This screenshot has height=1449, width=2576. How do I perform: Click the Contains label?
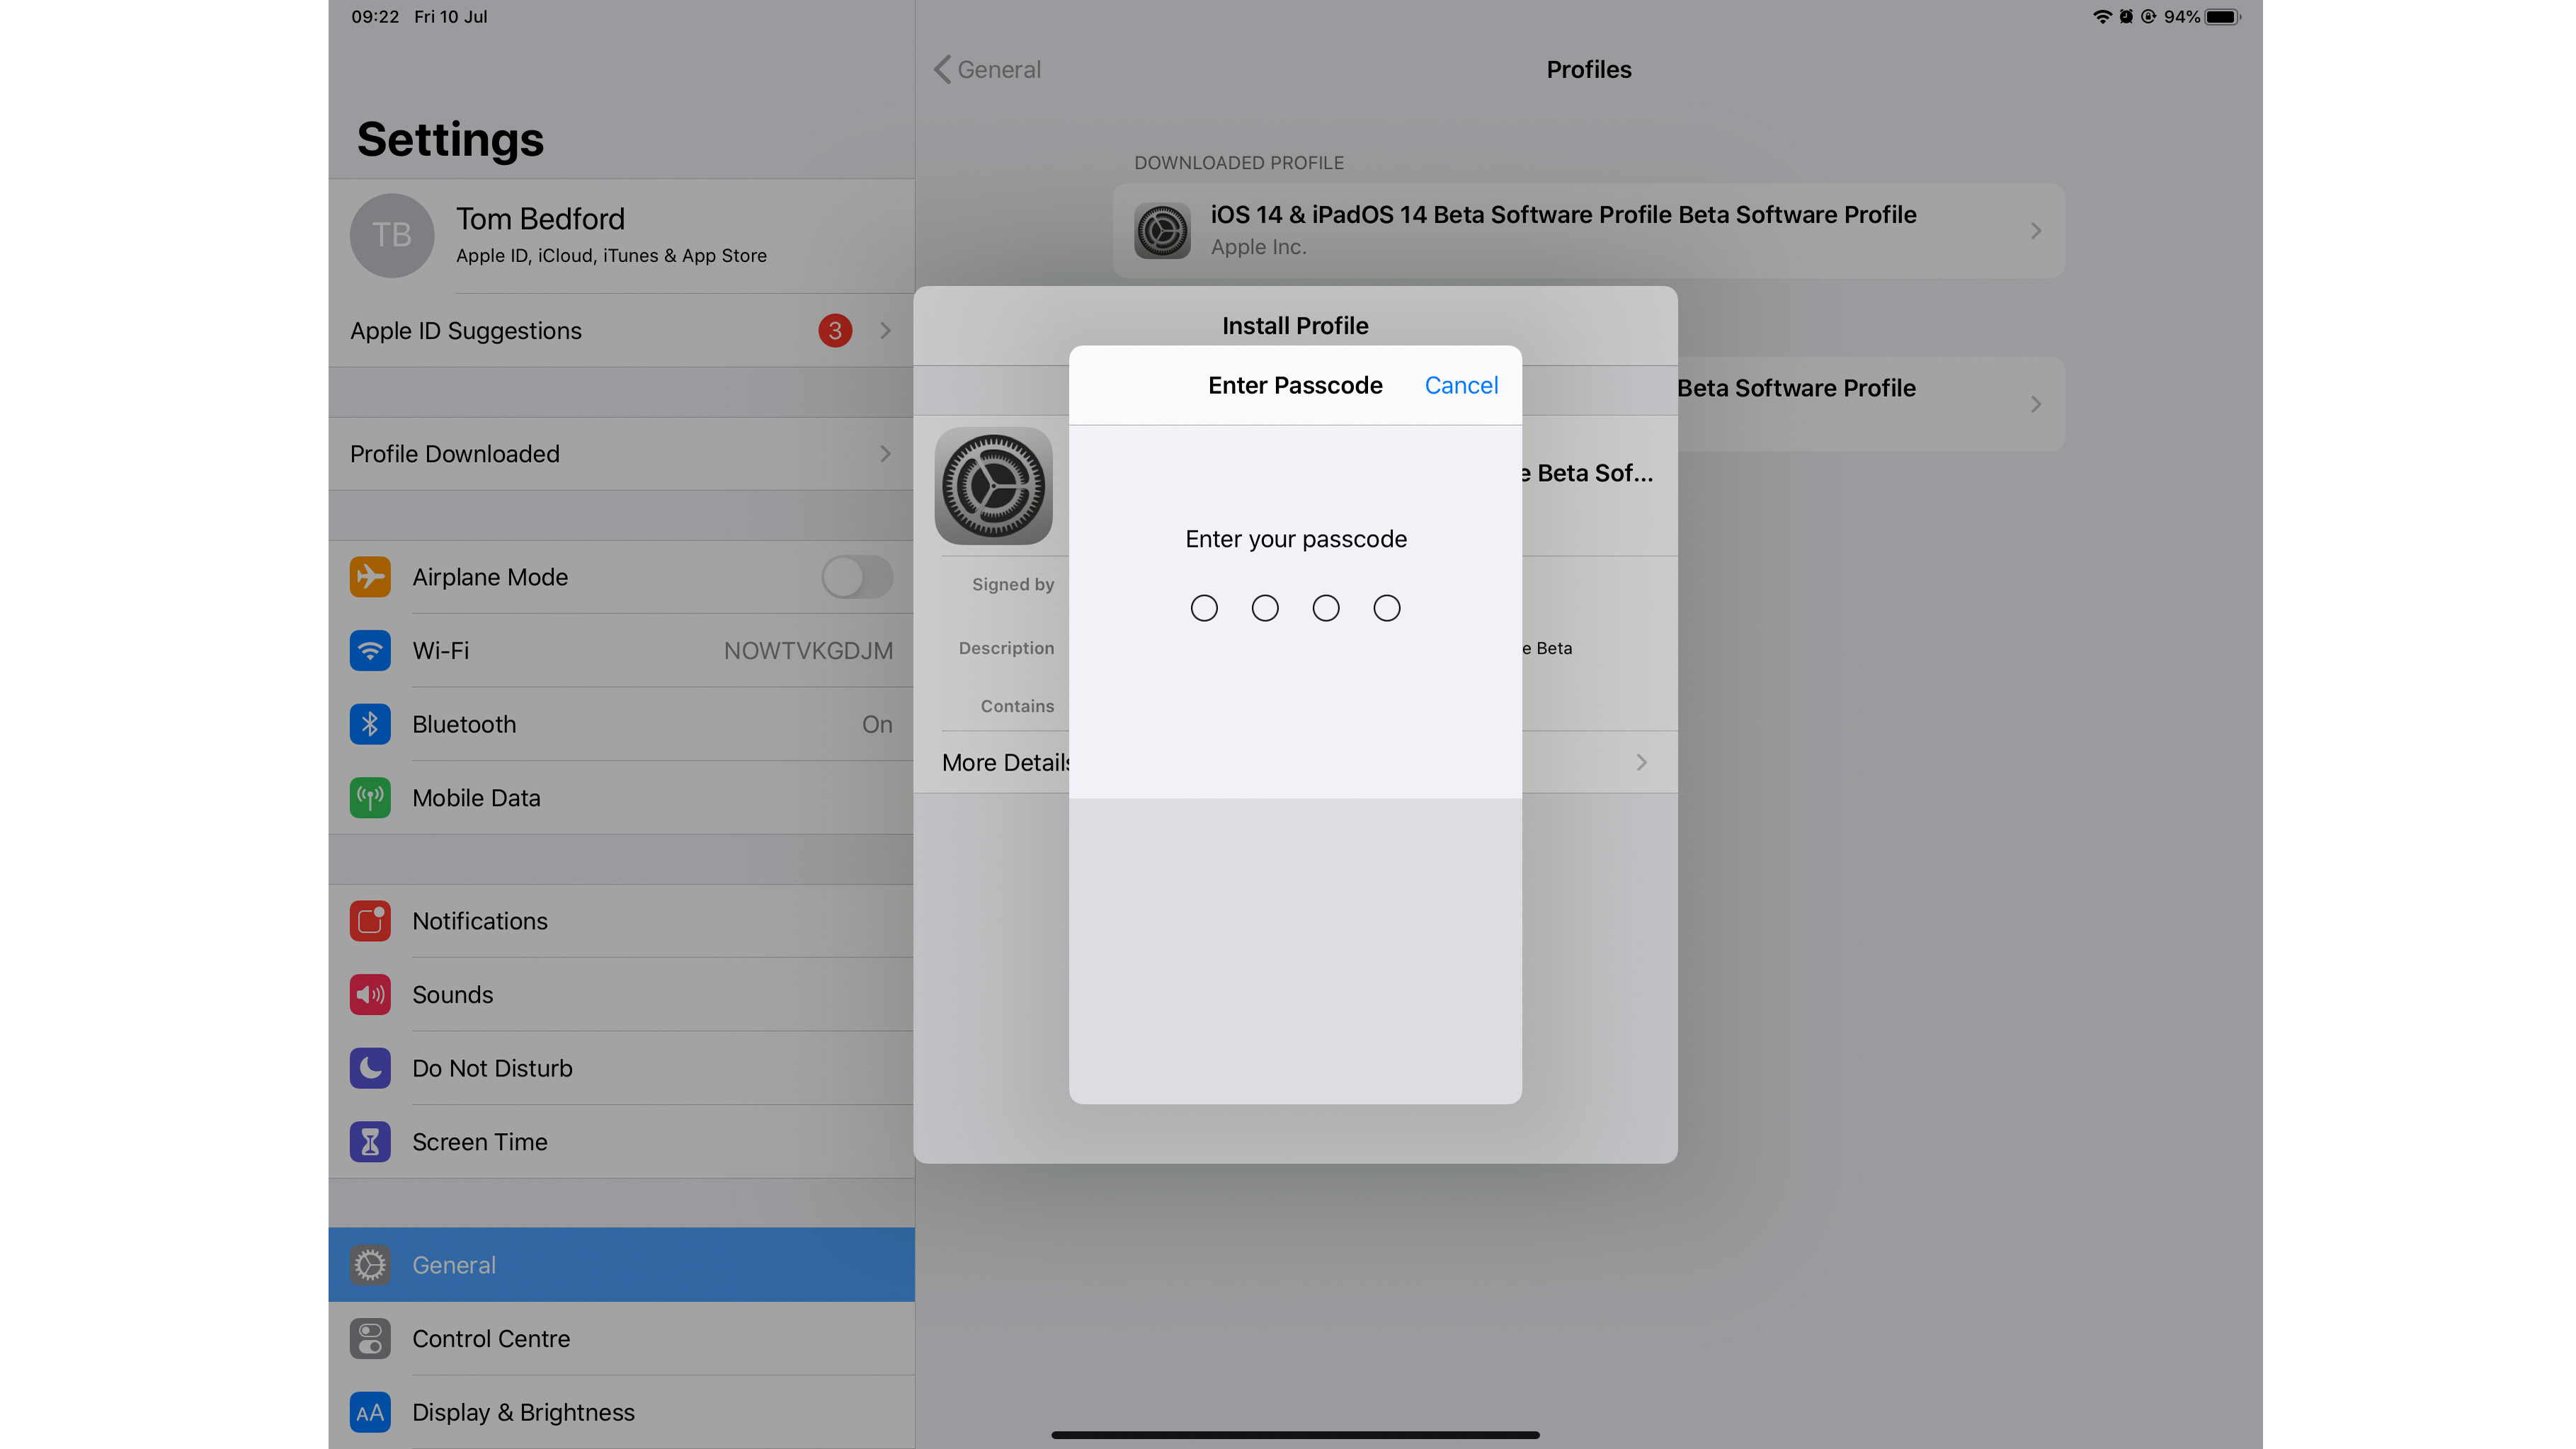(1017, 706)
